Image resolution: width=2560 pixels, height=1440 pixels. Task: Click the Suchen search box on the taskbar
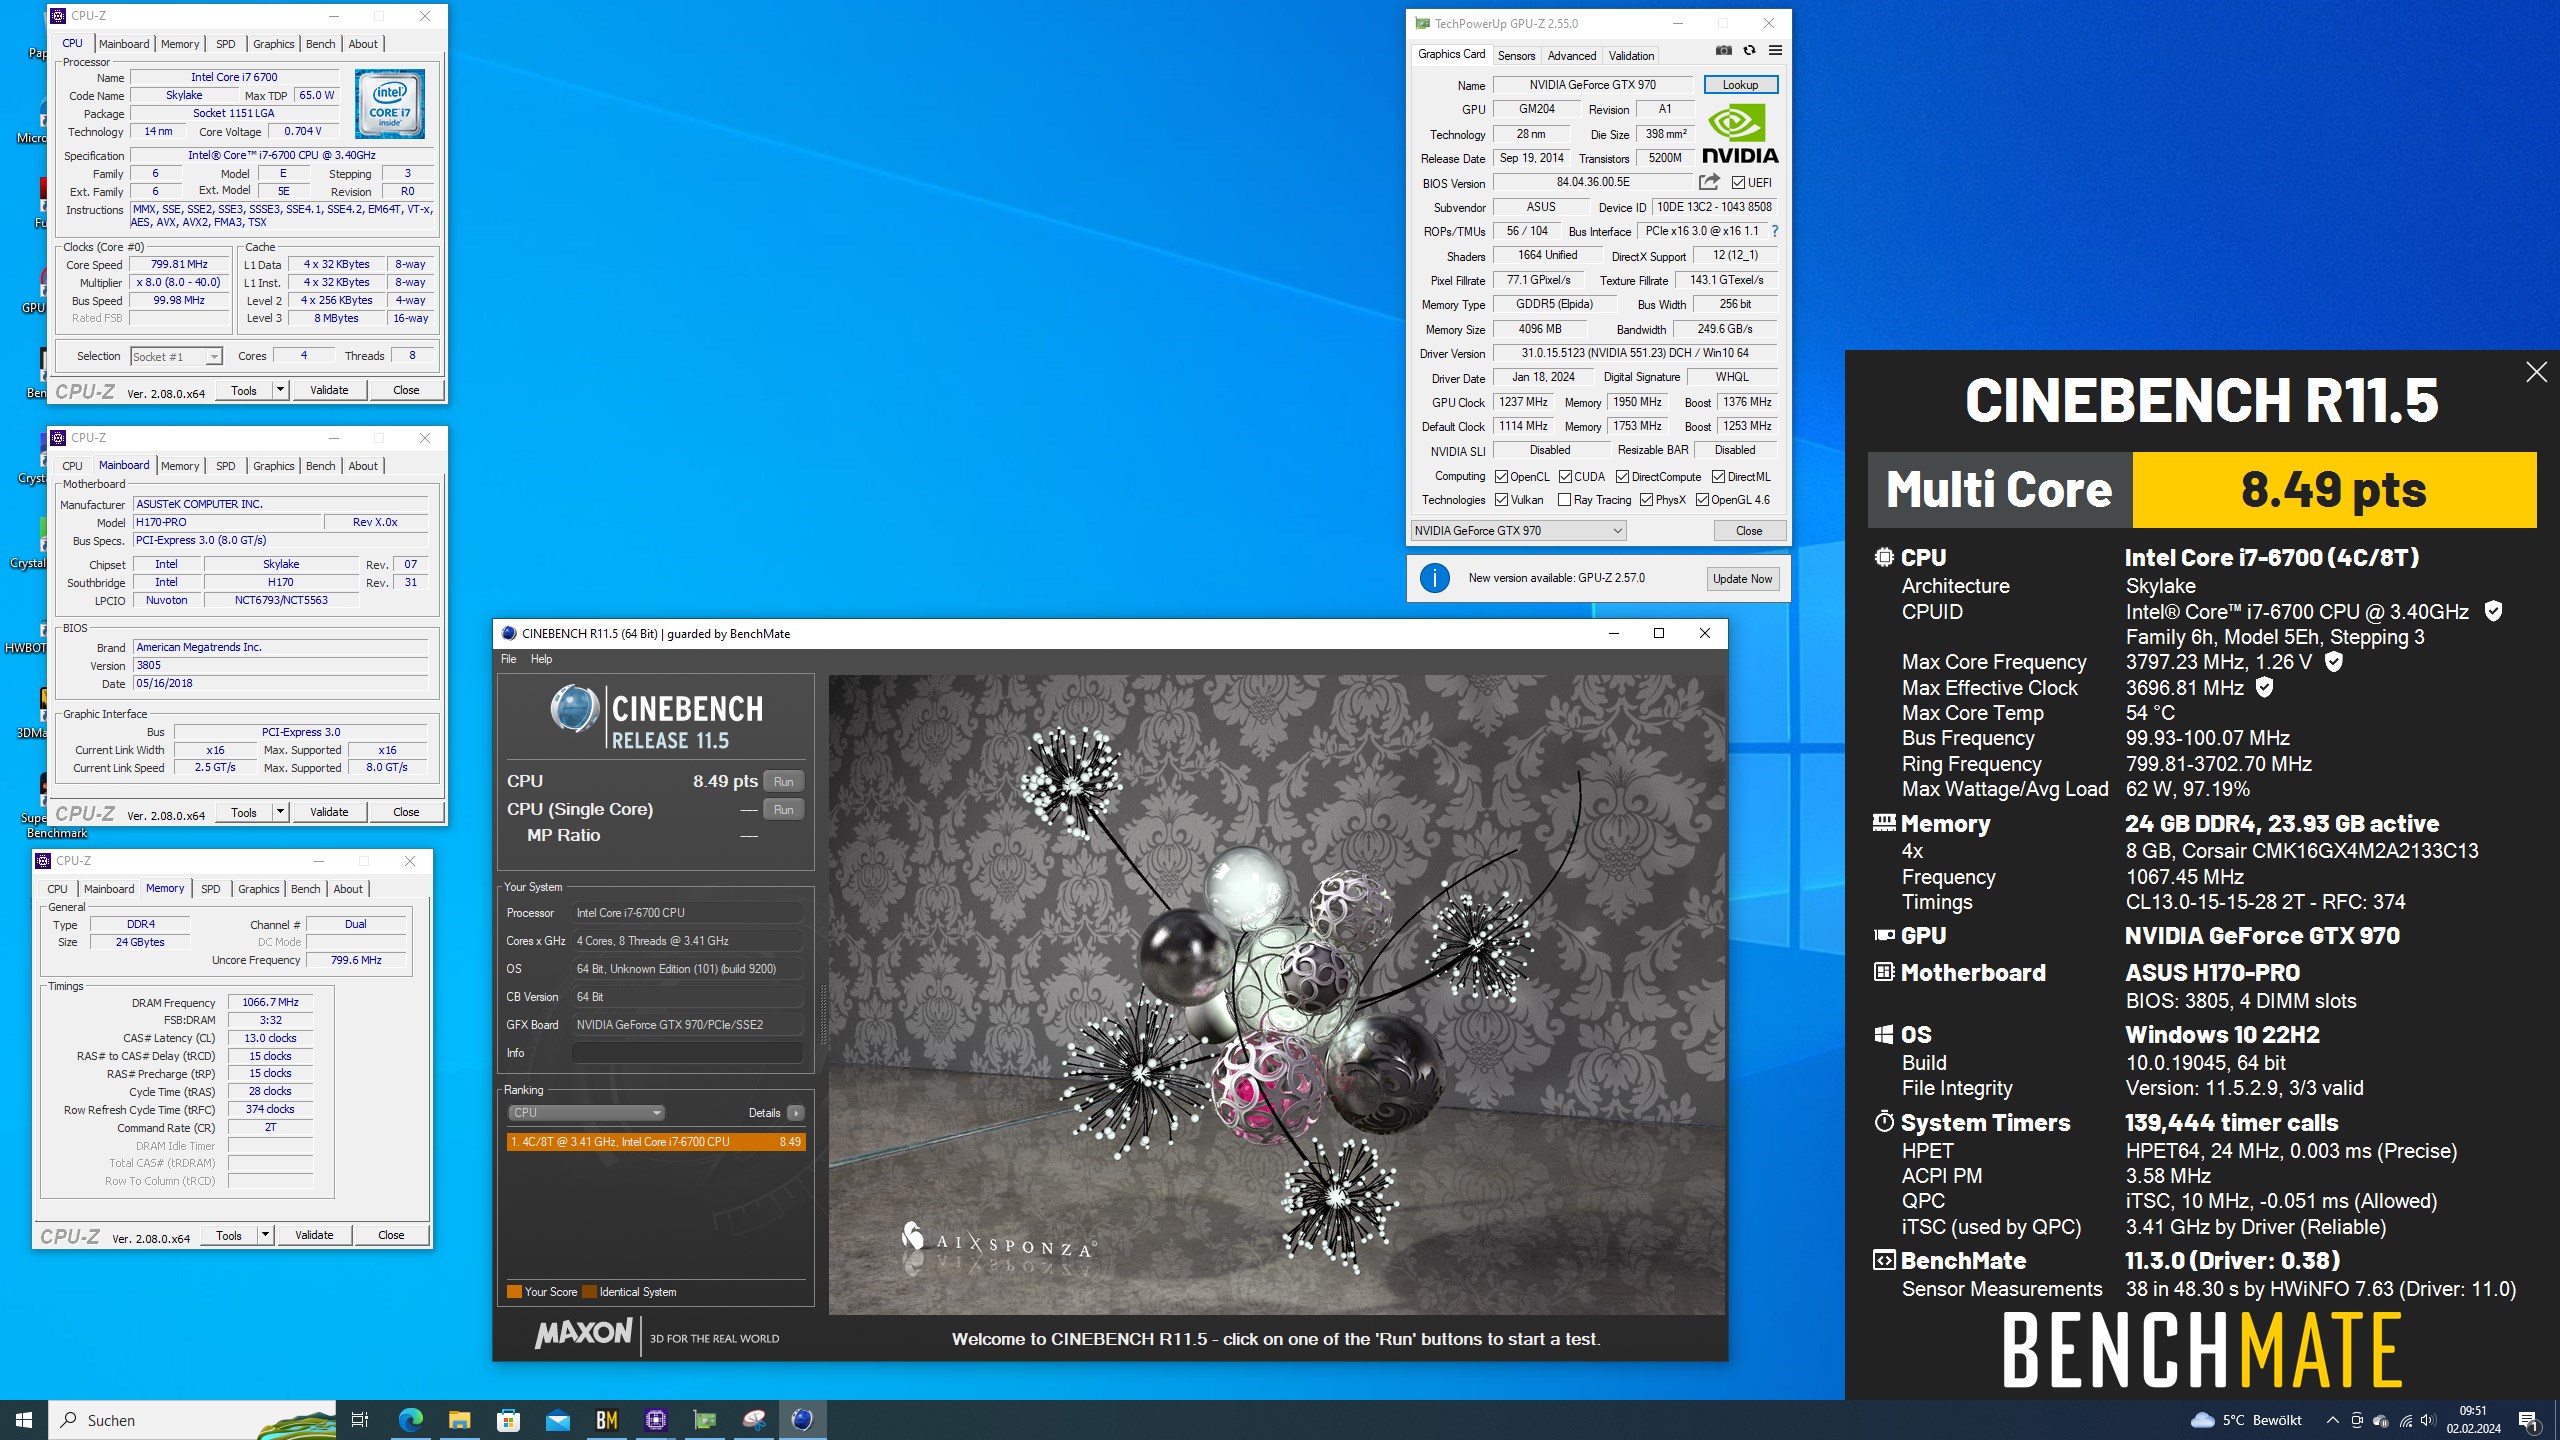click(192, 1420)
